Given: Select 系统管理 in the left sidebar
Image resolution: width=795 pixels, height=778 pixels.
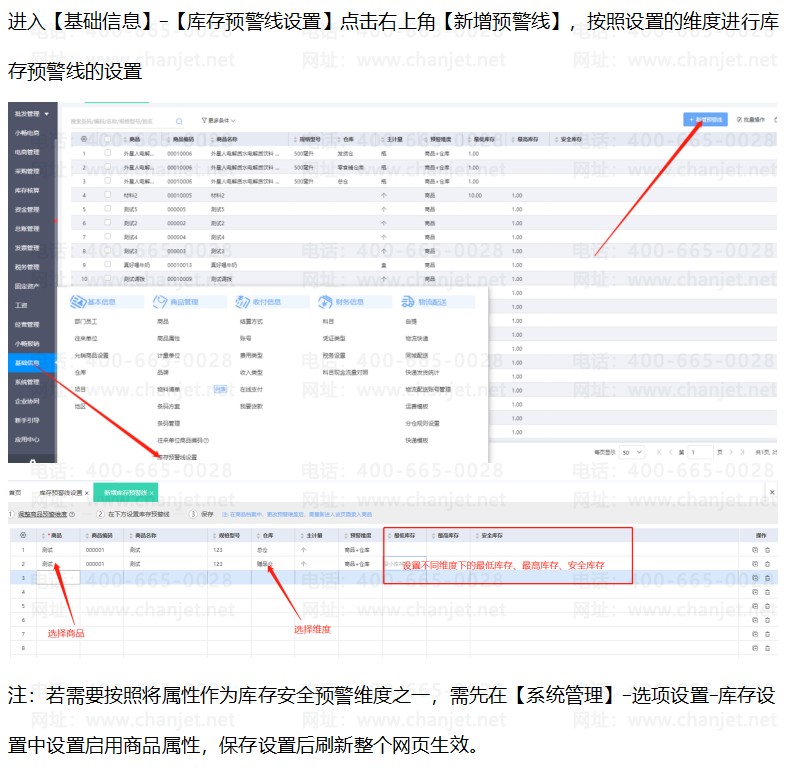Looking at the screenshot, I should [x=27, y=382].
